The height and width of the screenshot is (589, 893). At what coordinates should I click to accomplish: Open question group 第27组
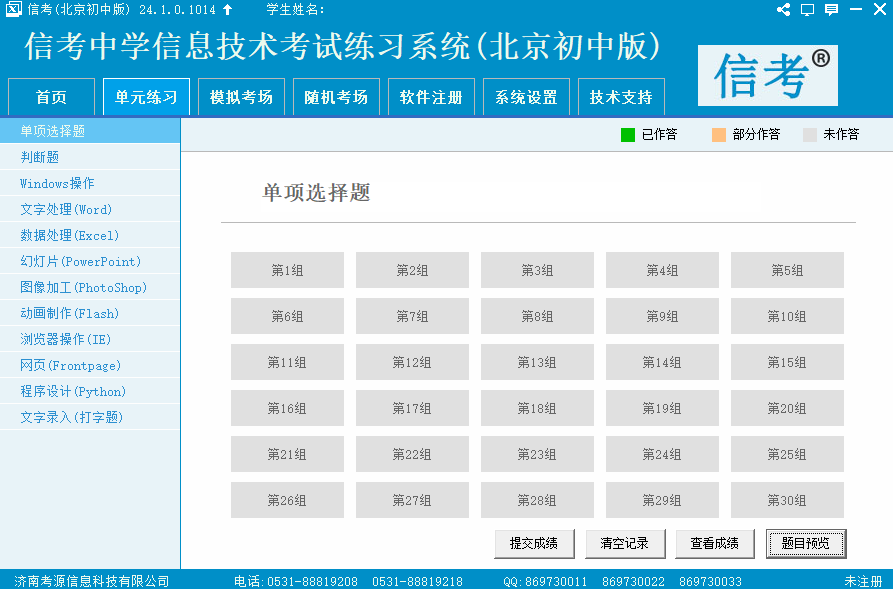click(412, 500)
